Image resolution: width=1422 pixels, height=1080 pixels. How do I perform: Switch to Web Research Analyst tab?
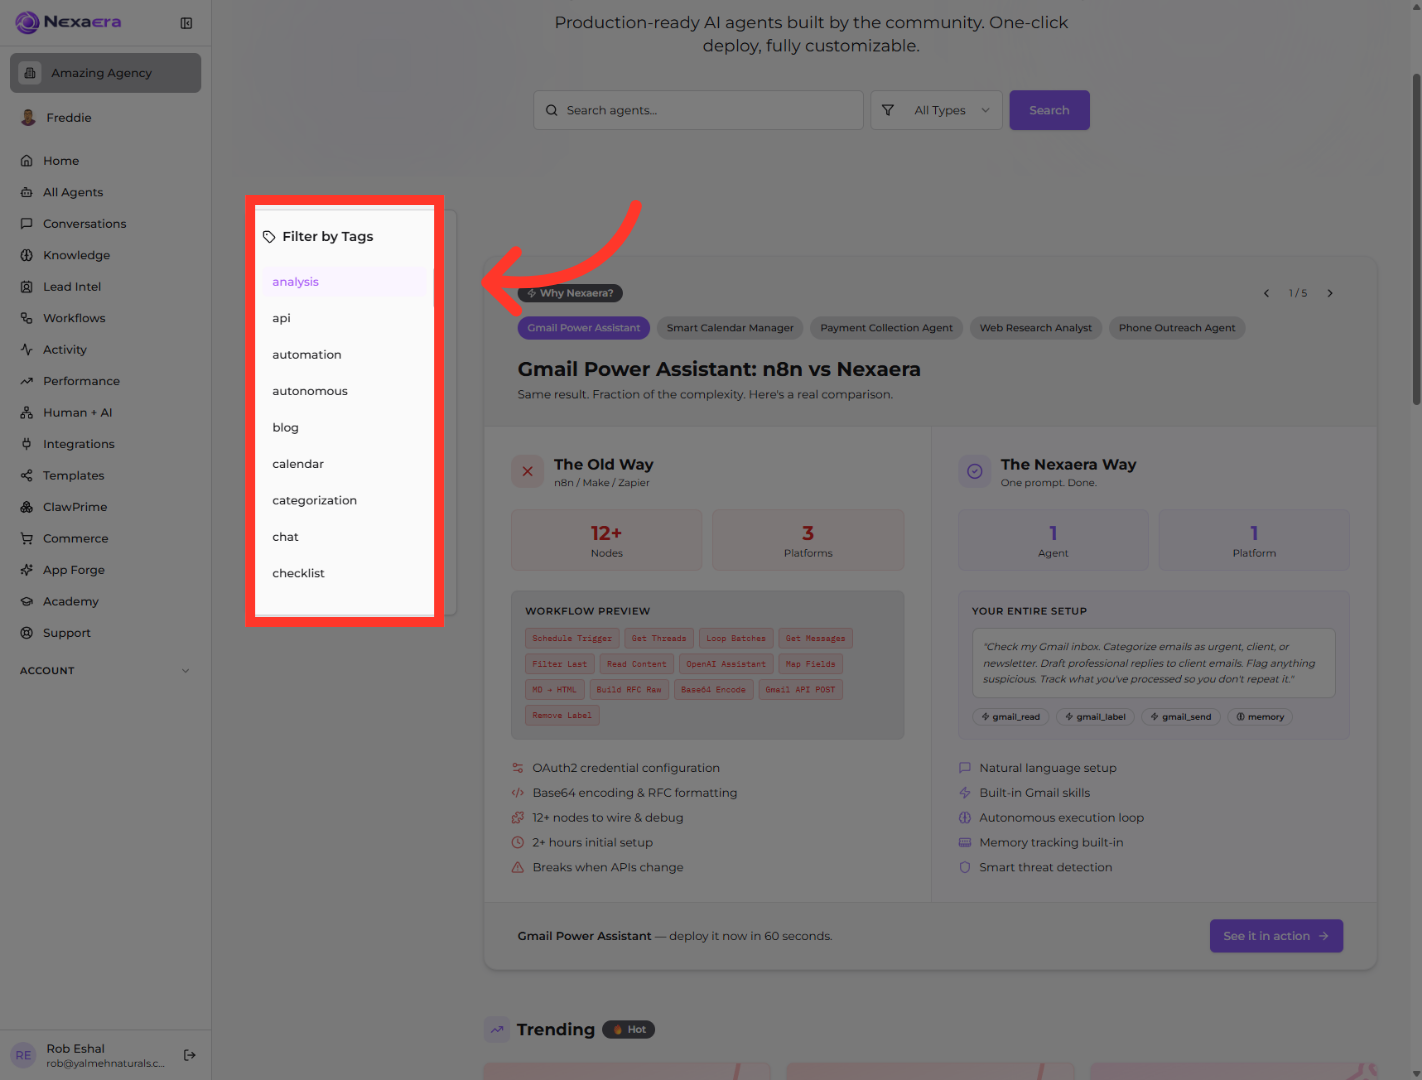pos(1036,328)
